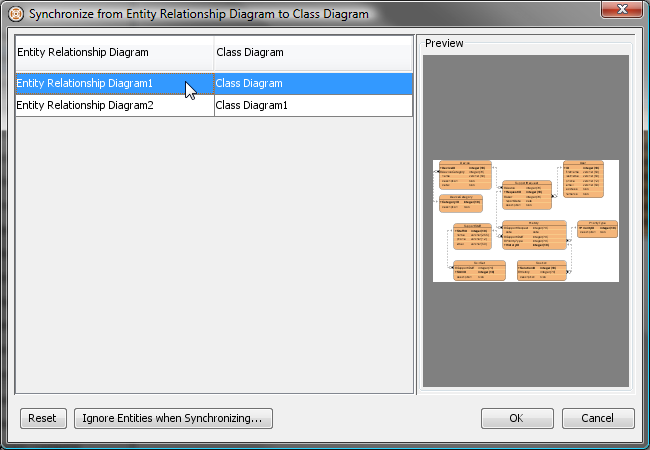This screenshot has height=450, width=650.
Task: Click the Visual Paradigm icon in title bar
Action: tap(16, 14)
